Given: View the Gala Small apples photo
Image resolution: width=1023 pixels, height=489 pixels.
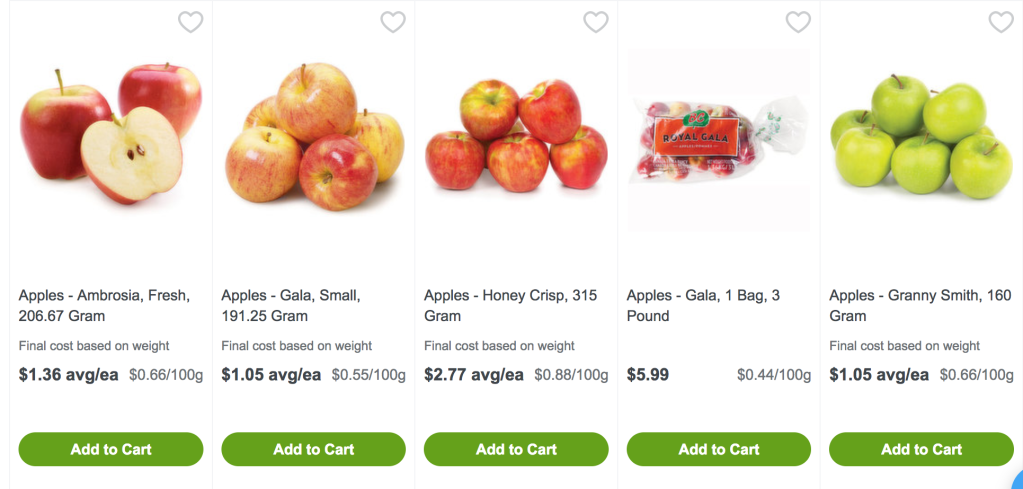Looking at the screenshot, I should [x=313, y=138].
